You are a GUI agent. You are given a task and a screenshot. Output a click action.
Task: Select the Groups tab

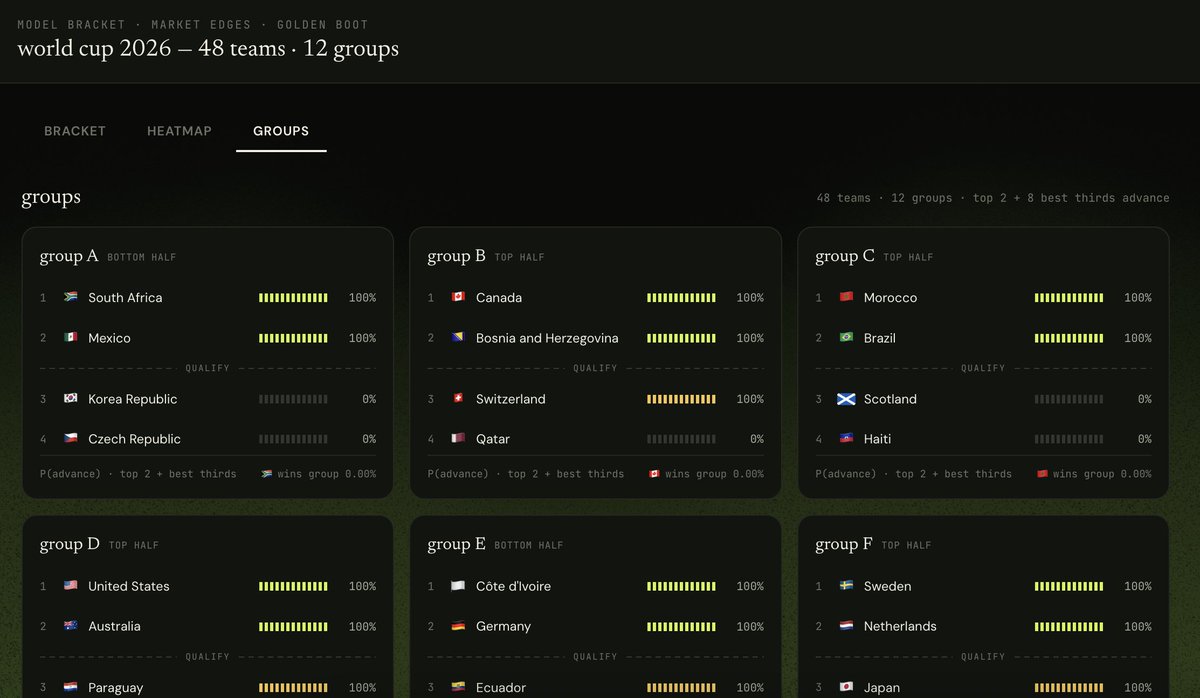[281, 131]
